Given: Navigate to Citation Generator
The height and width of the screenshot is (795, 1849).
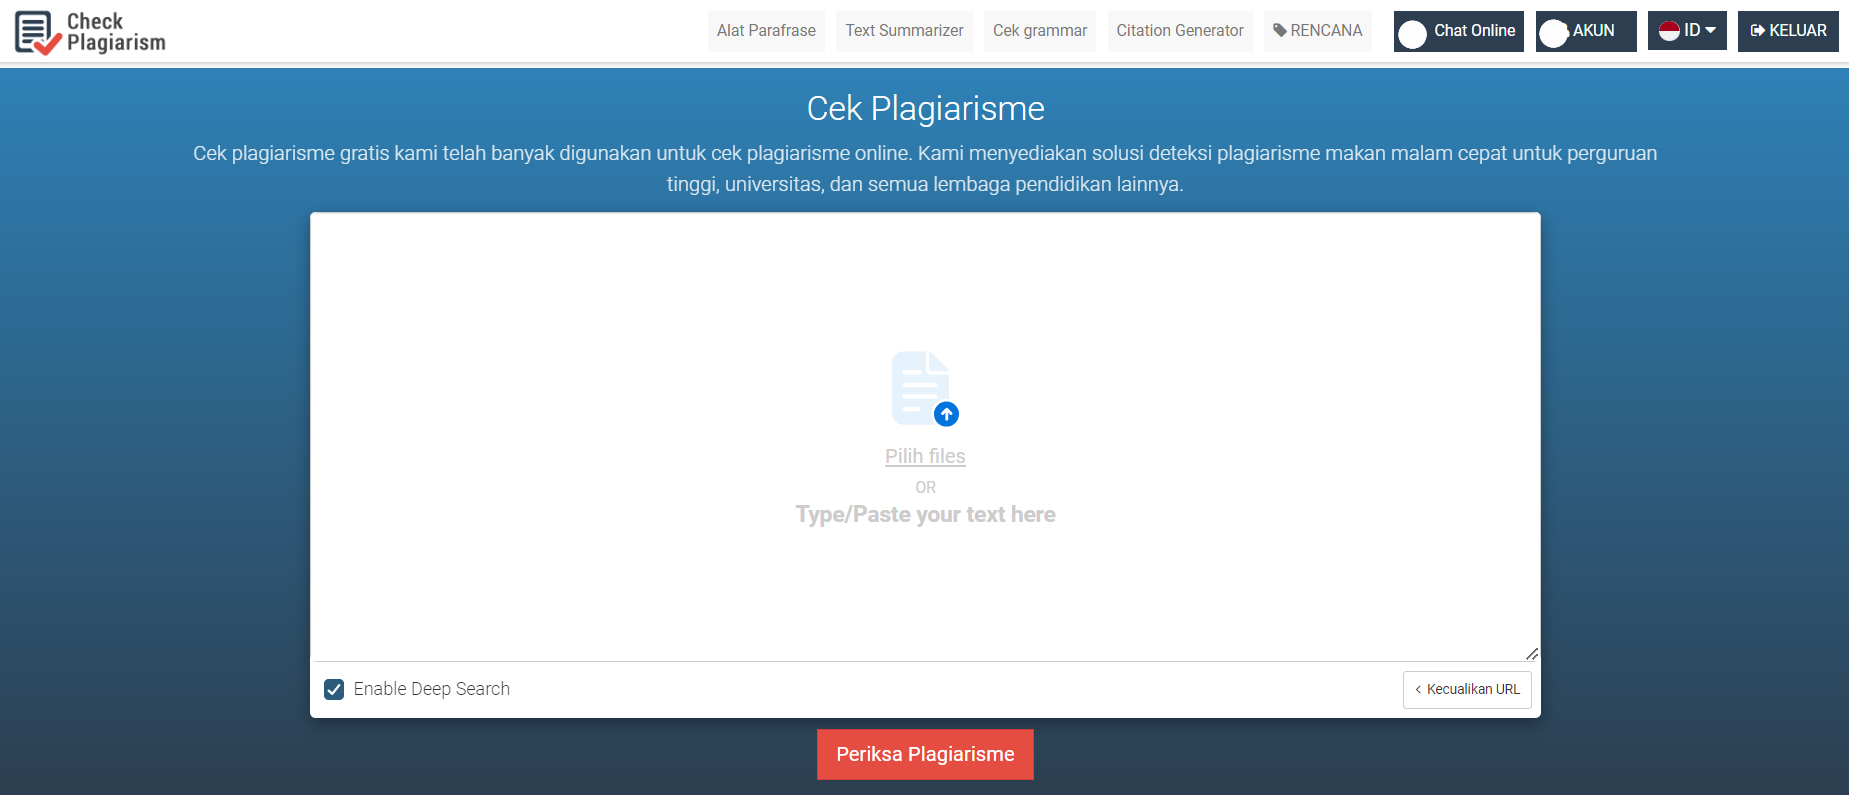Looking at the screenshot, I should (1179, 31).
